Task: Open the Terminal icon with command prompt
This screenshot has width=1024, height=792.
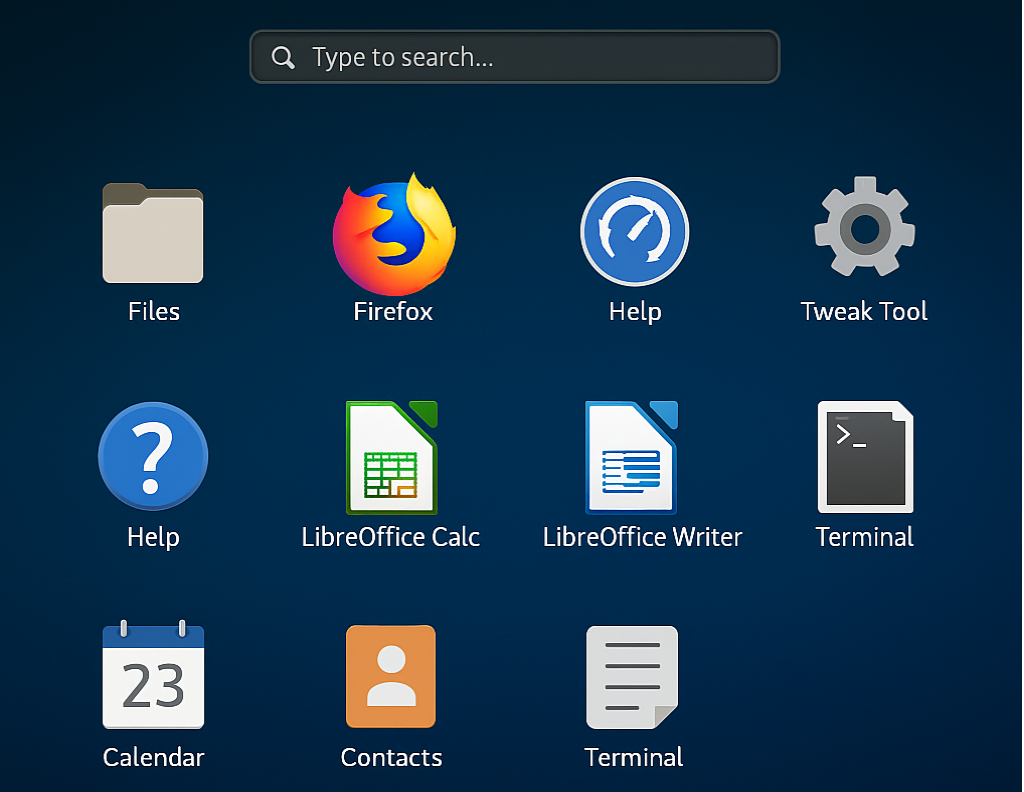Action: (865, 457)
